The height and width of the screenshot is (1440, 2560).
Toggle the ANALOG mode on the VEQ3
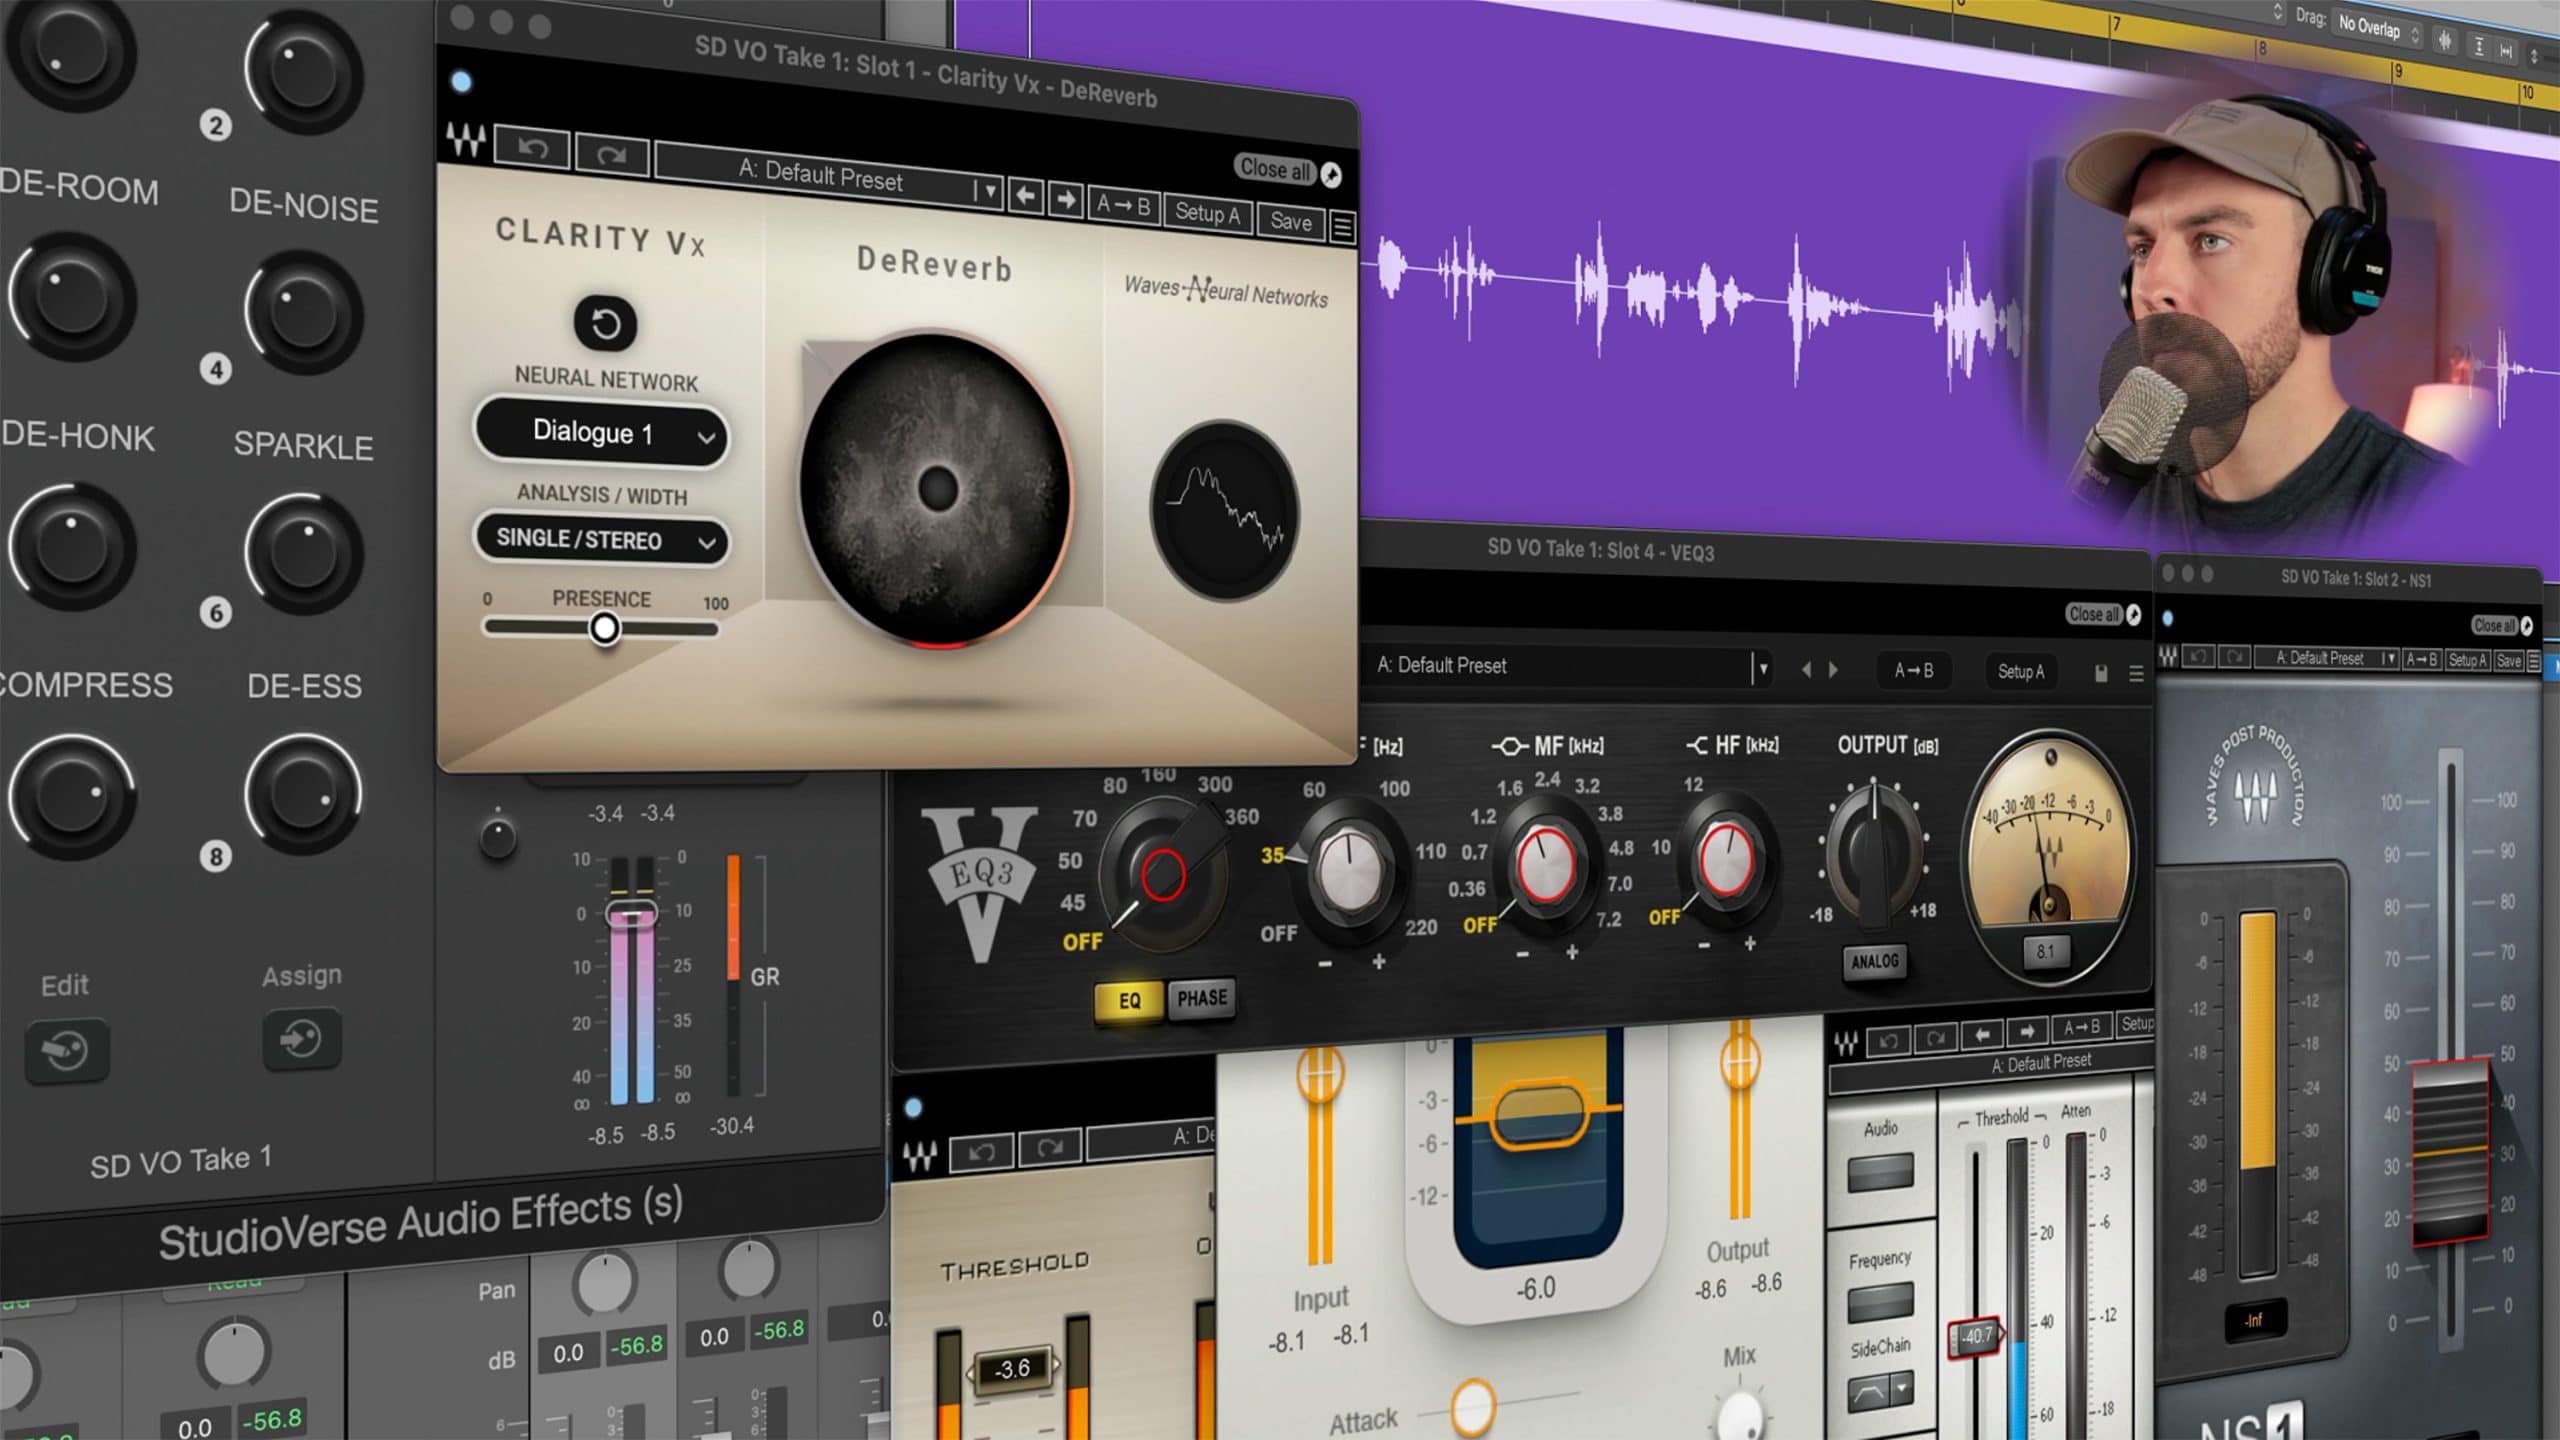[x=1874, y=961]
